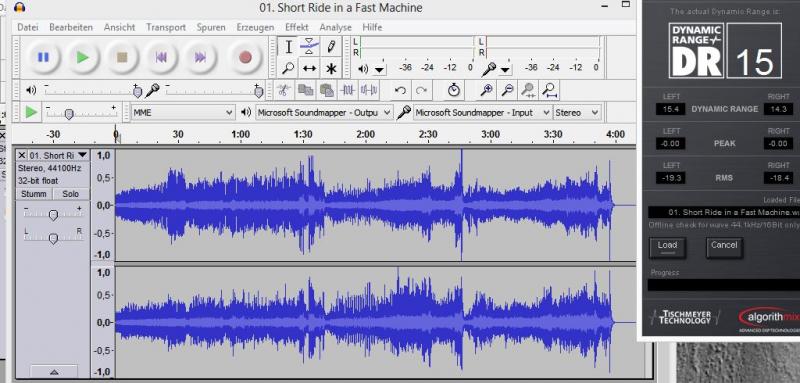Click the Fit Project zoom icon
The image size is (800, 383).
tap(549, 91)
